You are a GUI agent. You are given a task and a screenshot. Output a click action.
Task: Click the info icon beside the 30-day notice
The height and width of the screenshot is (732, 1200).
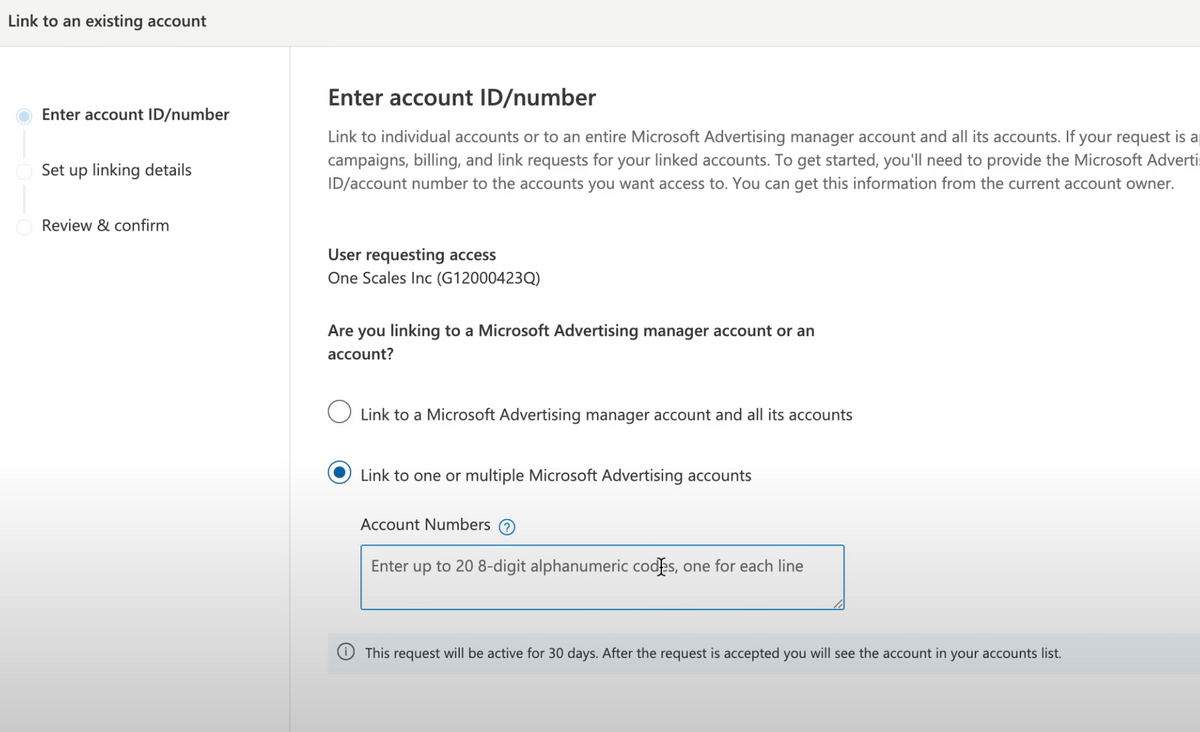345,651
